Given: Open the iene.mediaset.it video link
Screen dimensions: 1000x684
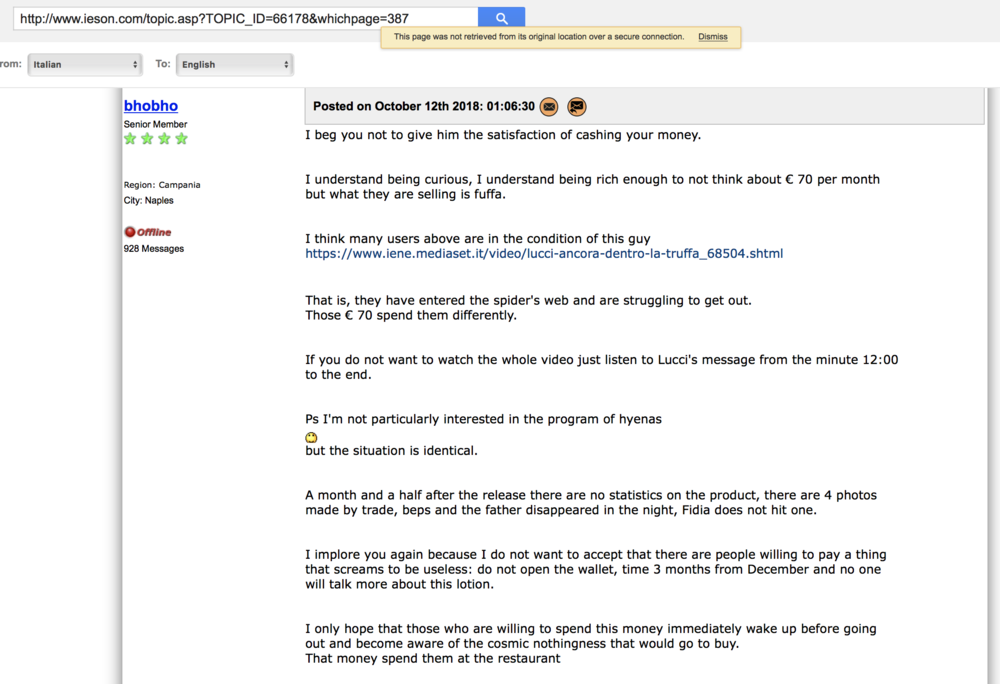Looking at the screenshot, I should point(544,254).
